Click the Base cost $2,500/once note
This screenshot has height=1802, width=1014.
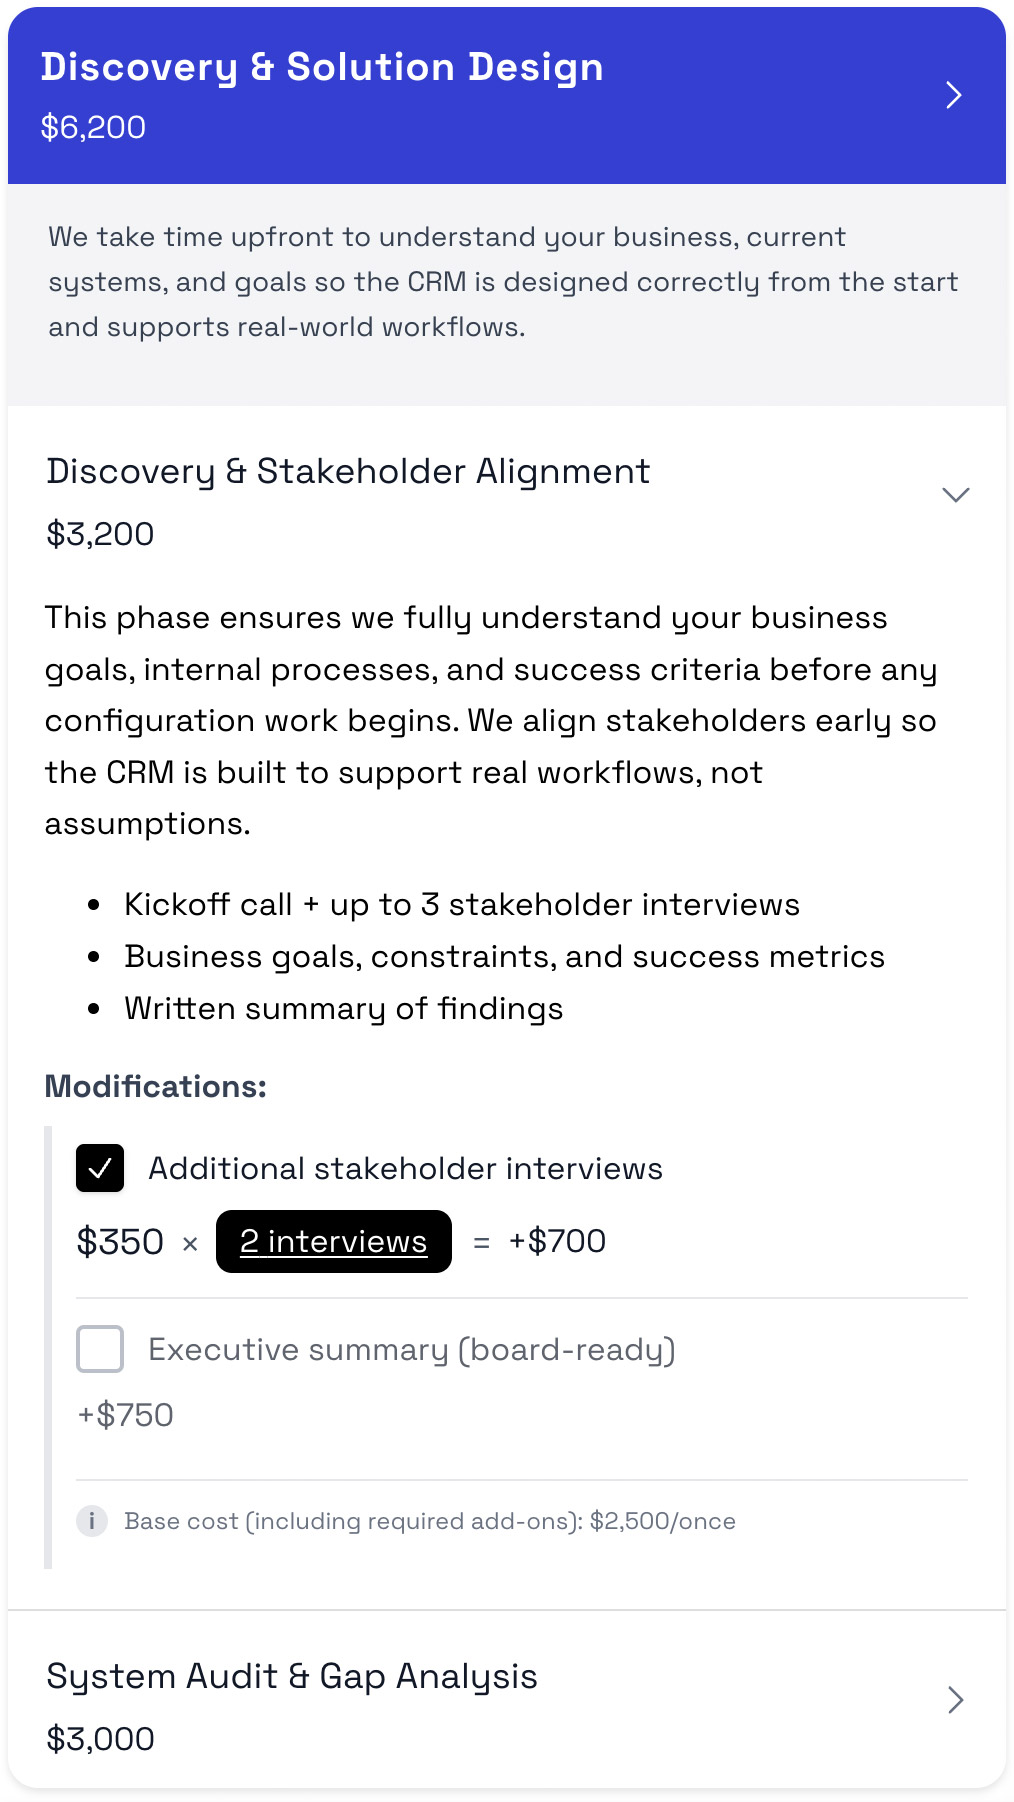(x=430, y=1521)
